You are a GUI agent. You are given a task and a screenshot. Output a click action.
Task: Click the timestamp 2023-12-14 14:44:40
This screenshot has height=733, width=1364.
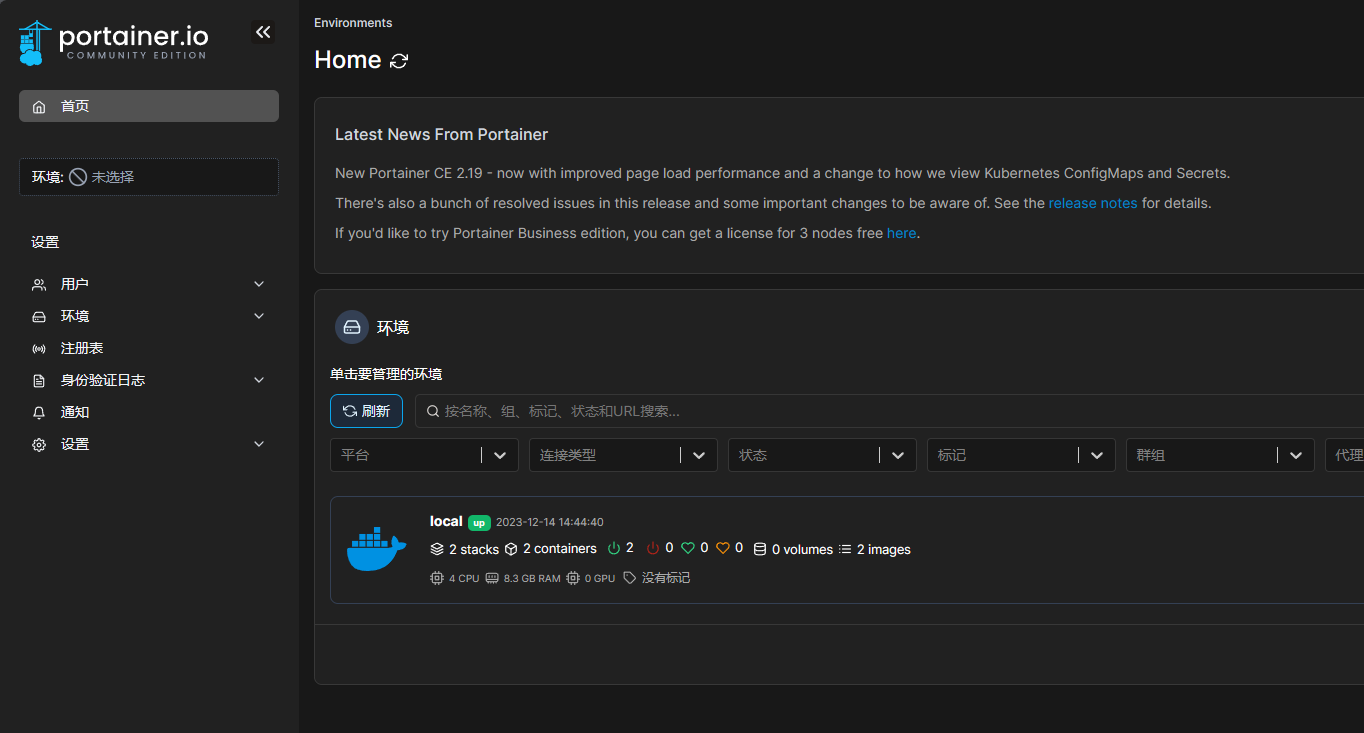[x=550, y=522]
